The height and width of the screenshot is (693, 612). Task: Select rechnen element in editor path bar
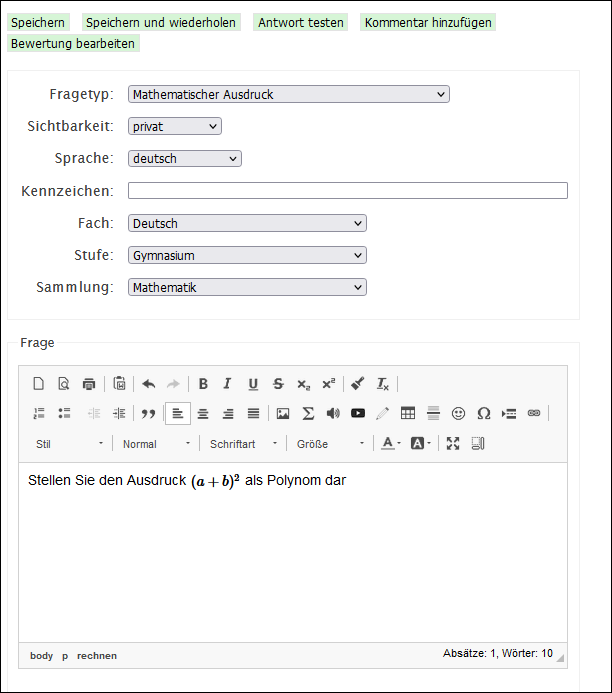coord(97,655)
